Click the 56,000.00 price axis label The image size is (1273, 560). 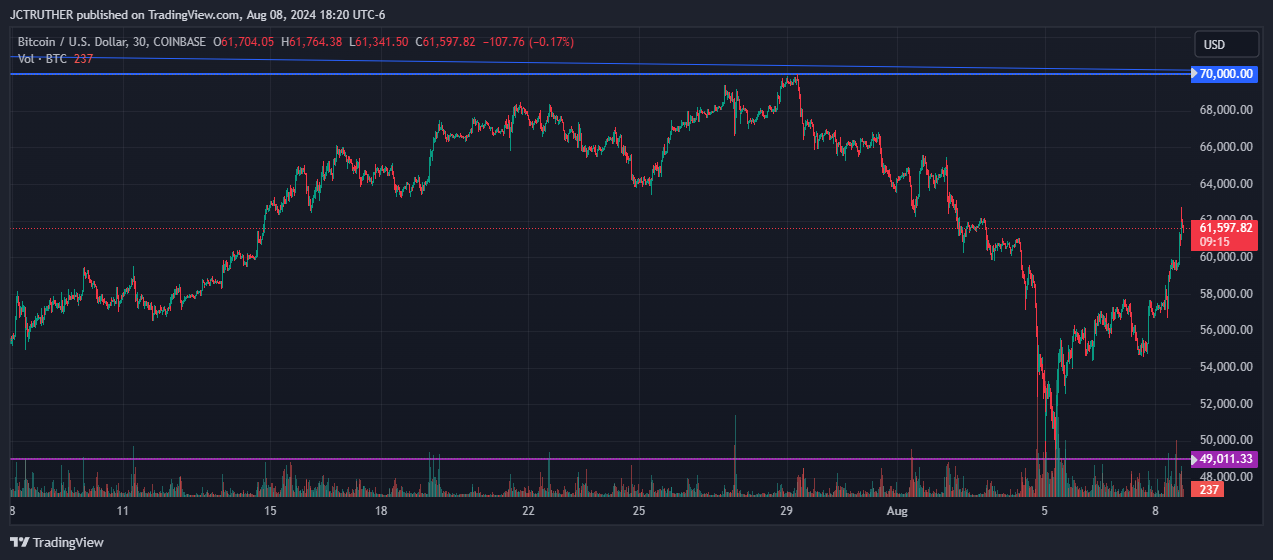coord(1226,330)
